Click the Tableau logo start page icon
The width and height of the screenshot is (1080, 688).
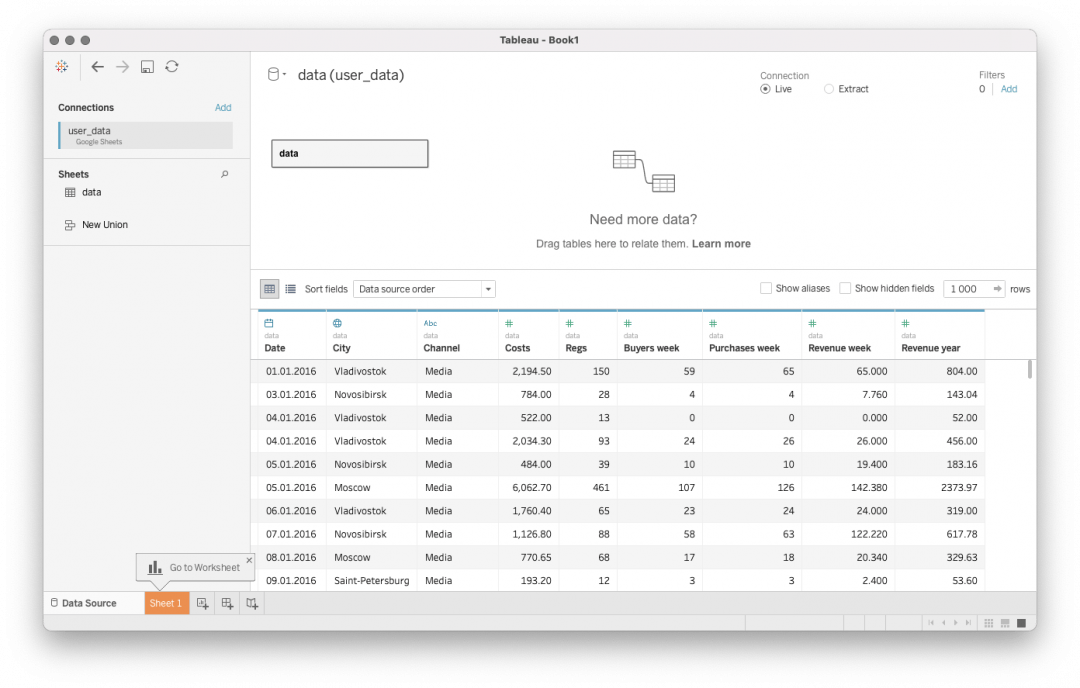pos(62,67)
